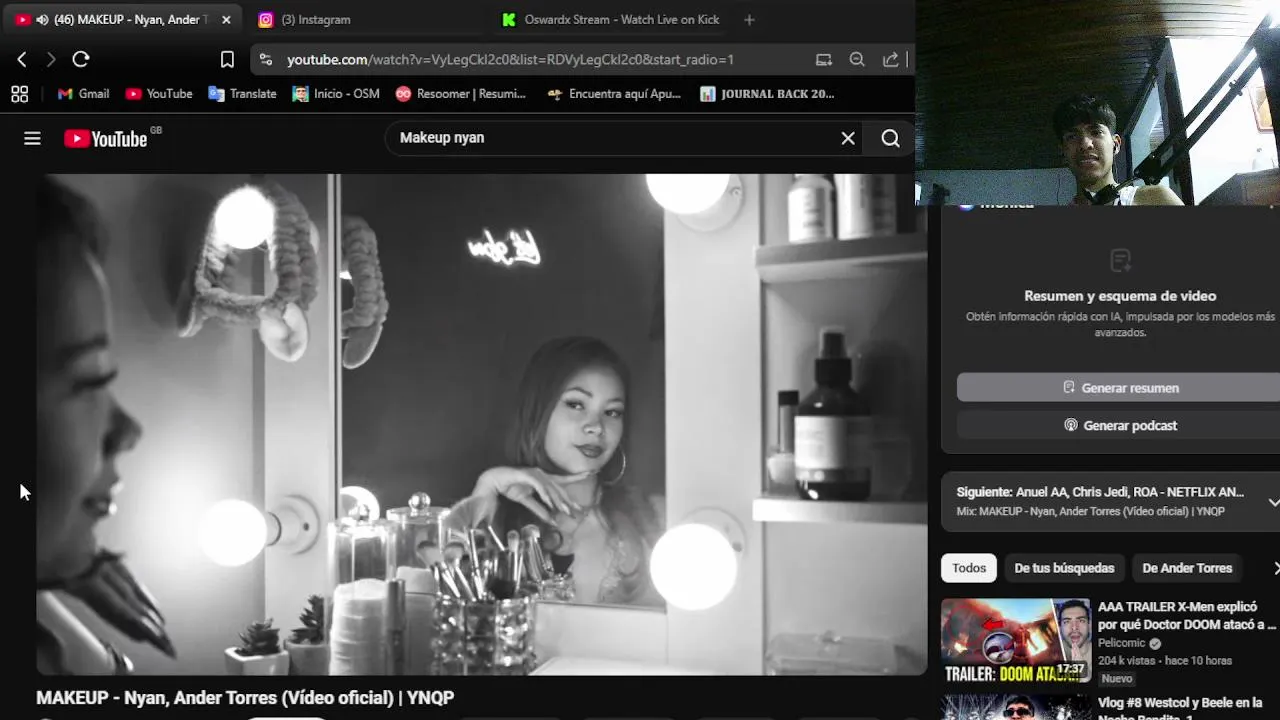This screenshot has width=1280, height=720.
Task: Click Generar resumen button
Action: (x=1118, y=388)
